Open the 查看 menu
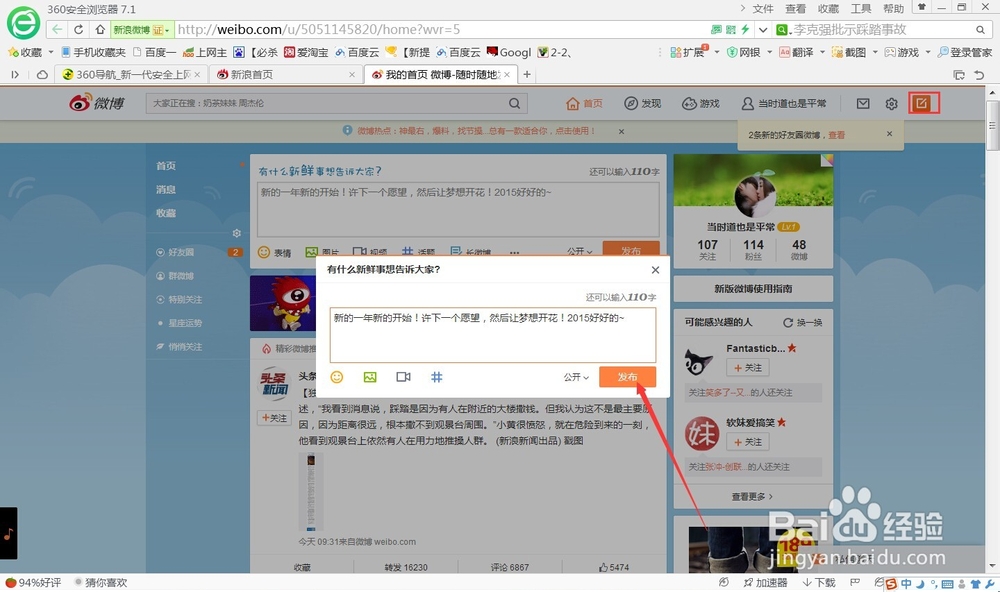The height and width of the screenshot is (592, 1000). click(795, 9)
